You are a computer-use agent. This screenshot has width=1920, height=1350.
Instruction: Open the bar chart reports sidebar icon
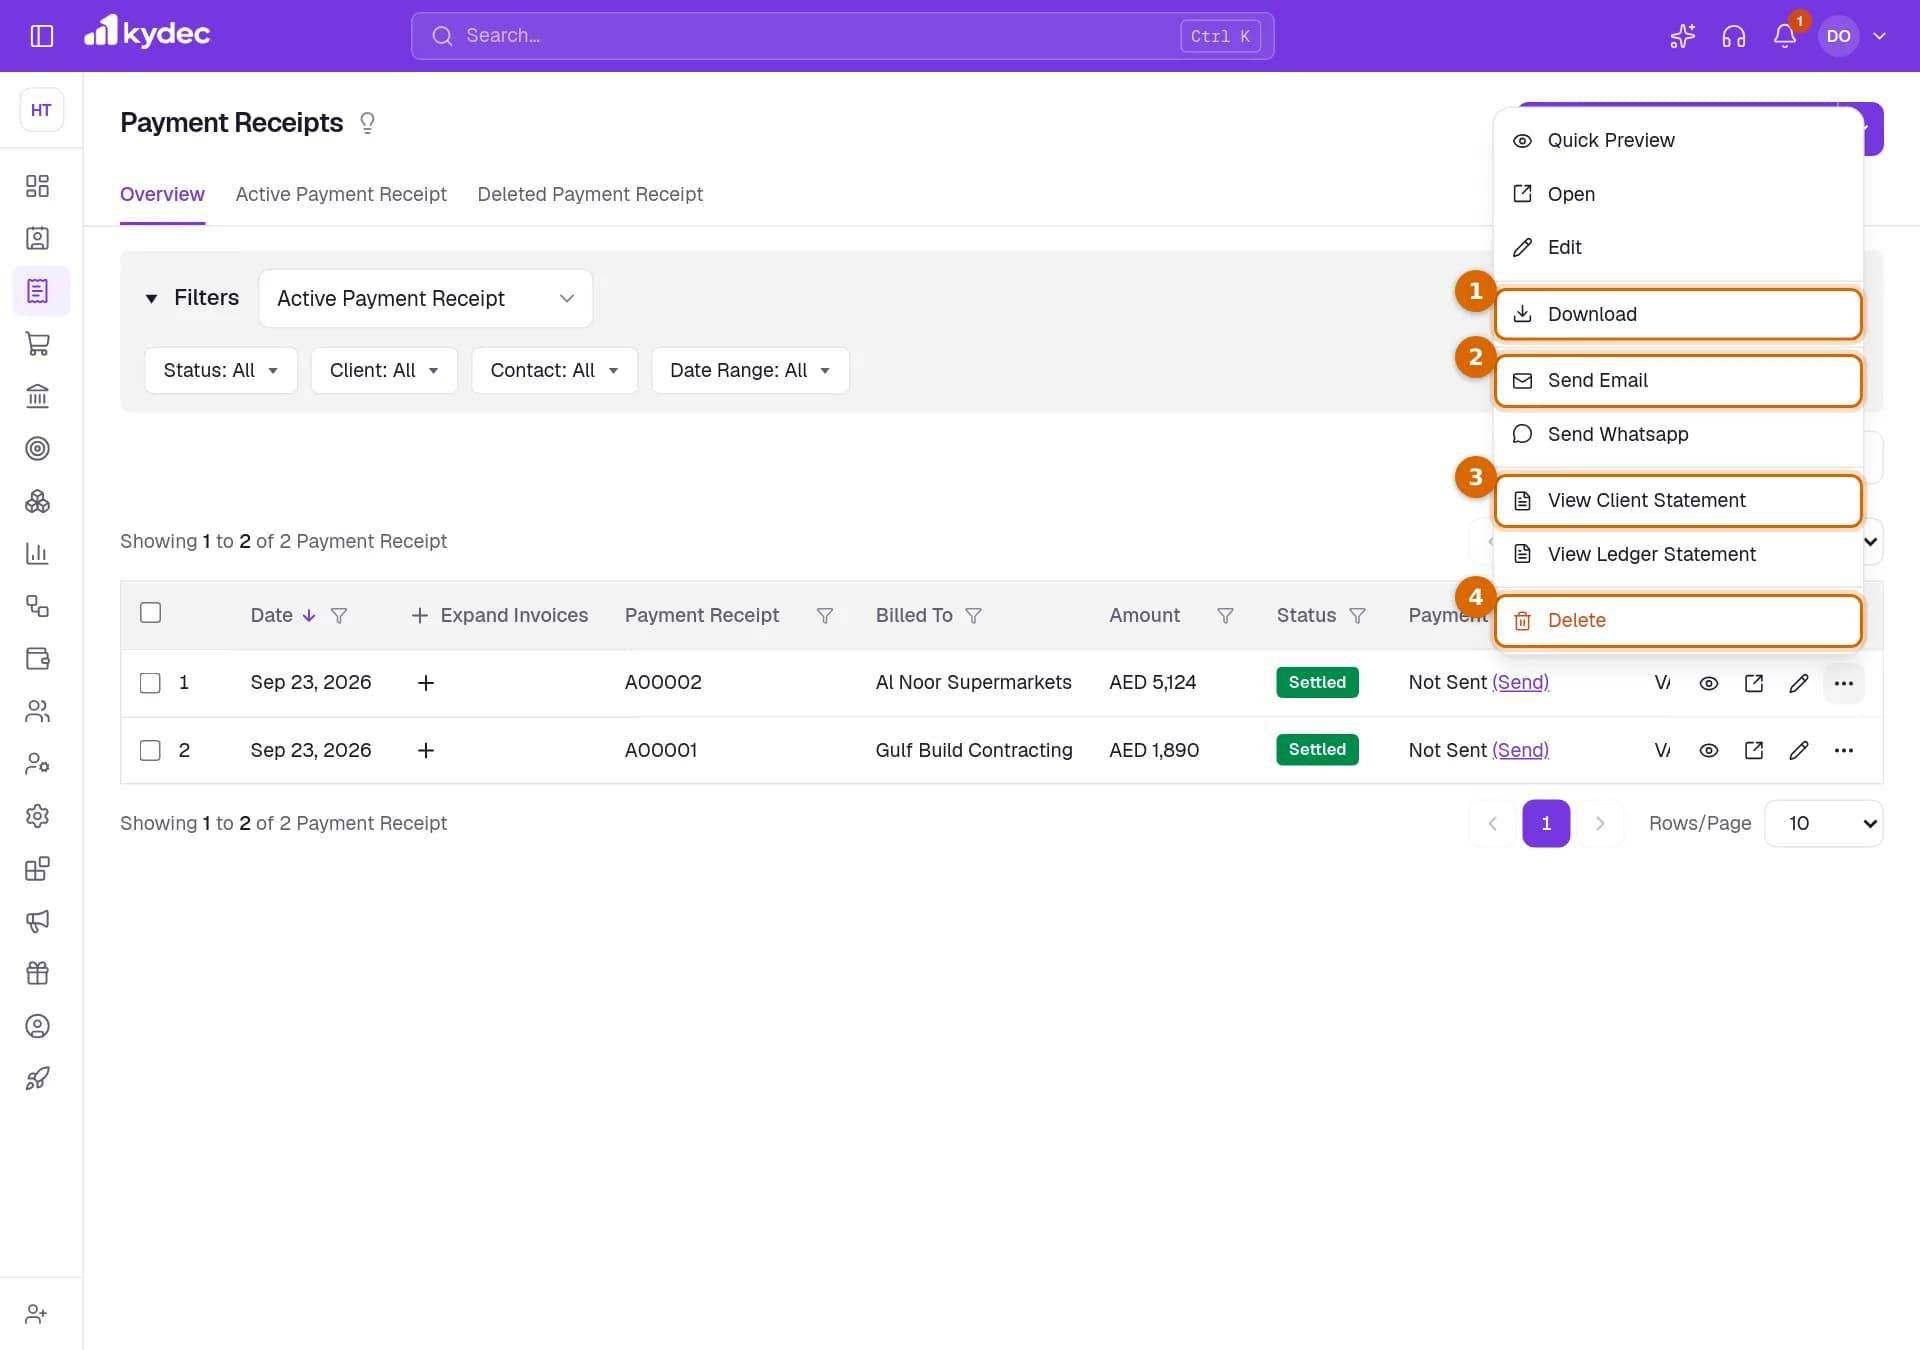(37, 554)
